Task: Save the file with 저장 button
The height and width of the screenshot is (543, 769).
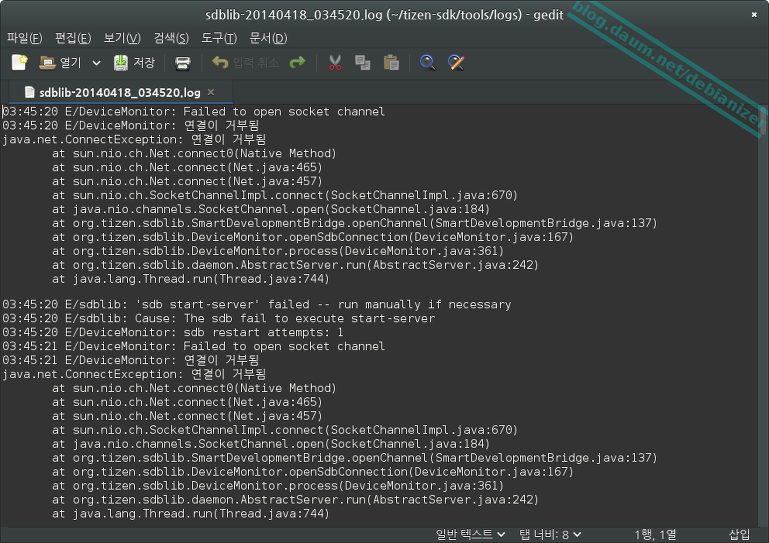Action: pyautogui.click(x=134, y=62)
